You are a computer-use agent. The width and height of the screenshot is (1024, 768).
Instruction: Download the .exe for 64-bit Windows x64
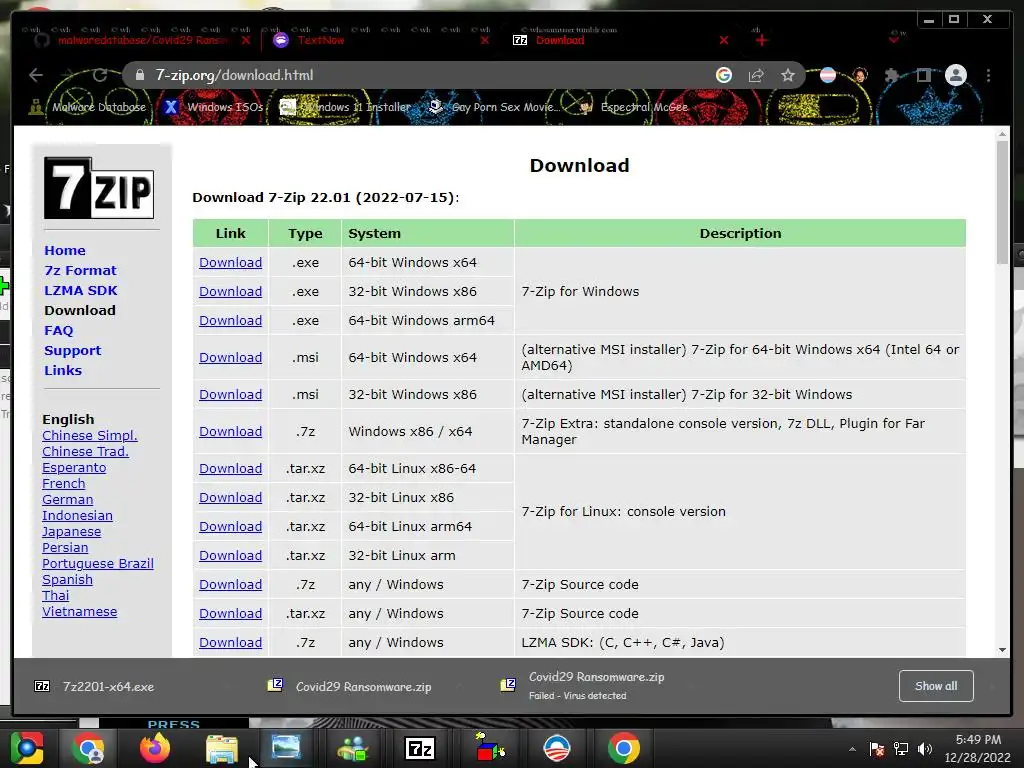231,263
